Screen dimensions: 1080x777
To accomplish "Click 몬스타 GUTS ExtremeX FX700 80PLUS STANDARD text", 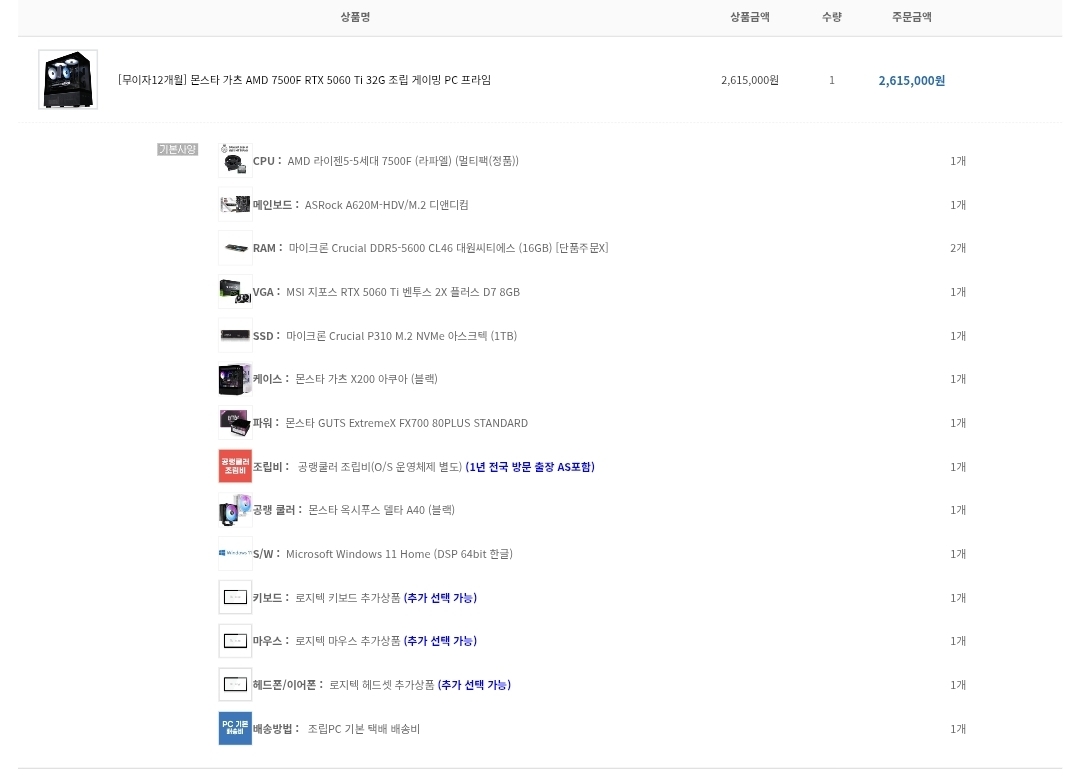I will pyautogui.click(x=406, y=423).
